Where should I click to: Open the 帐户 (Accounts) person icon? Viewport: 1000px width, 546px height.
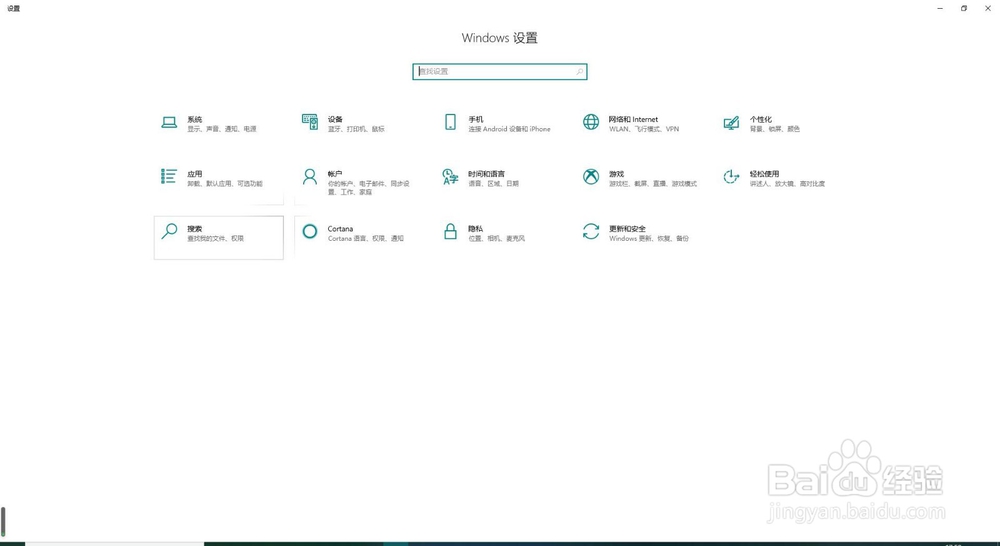coord(310,177)
